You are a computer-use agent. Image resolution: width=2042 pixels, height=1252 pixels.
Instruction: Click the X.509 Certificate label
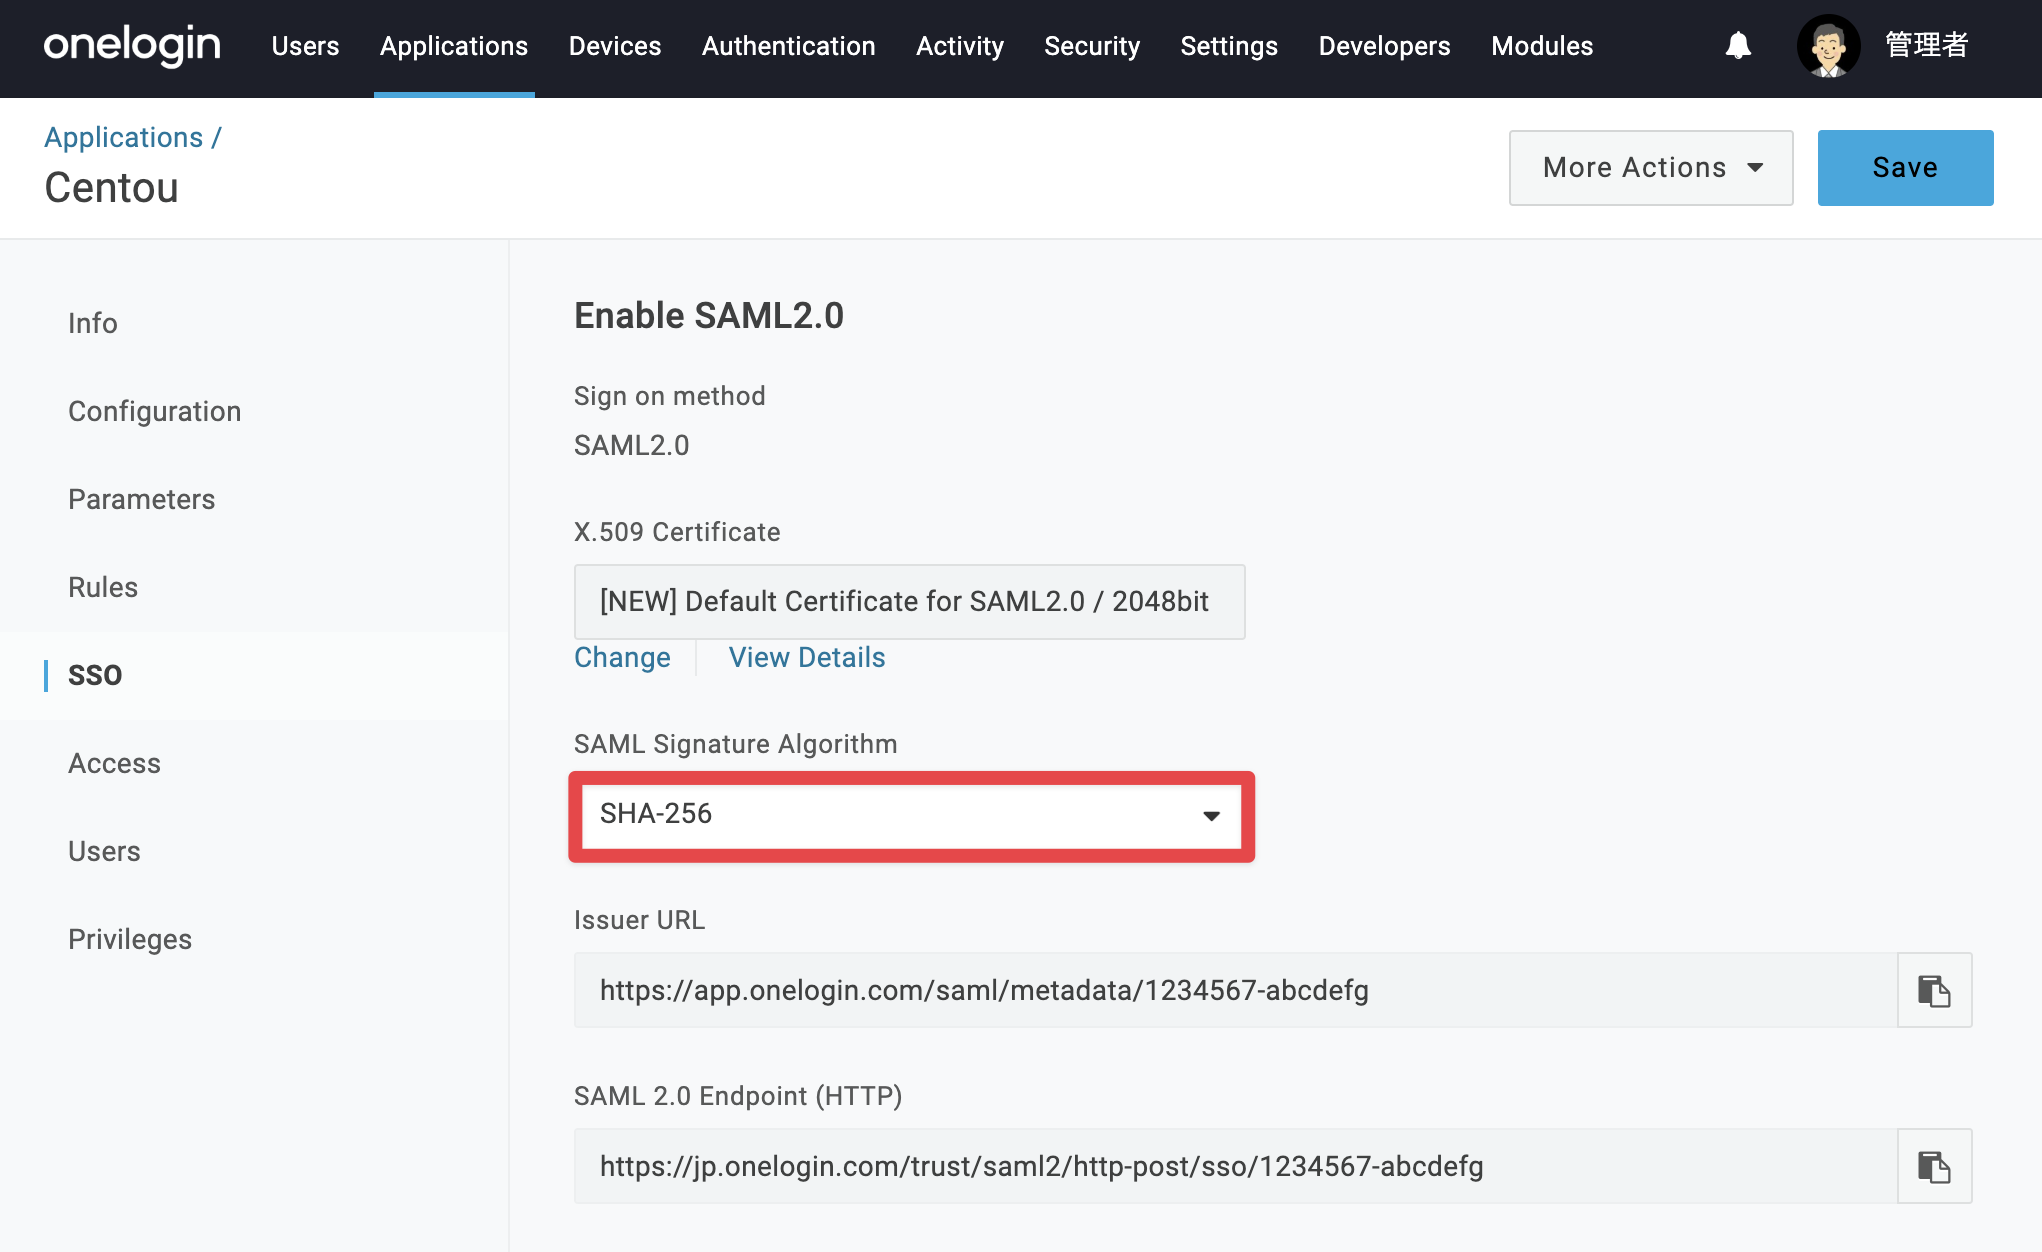[x=677, y=532]
